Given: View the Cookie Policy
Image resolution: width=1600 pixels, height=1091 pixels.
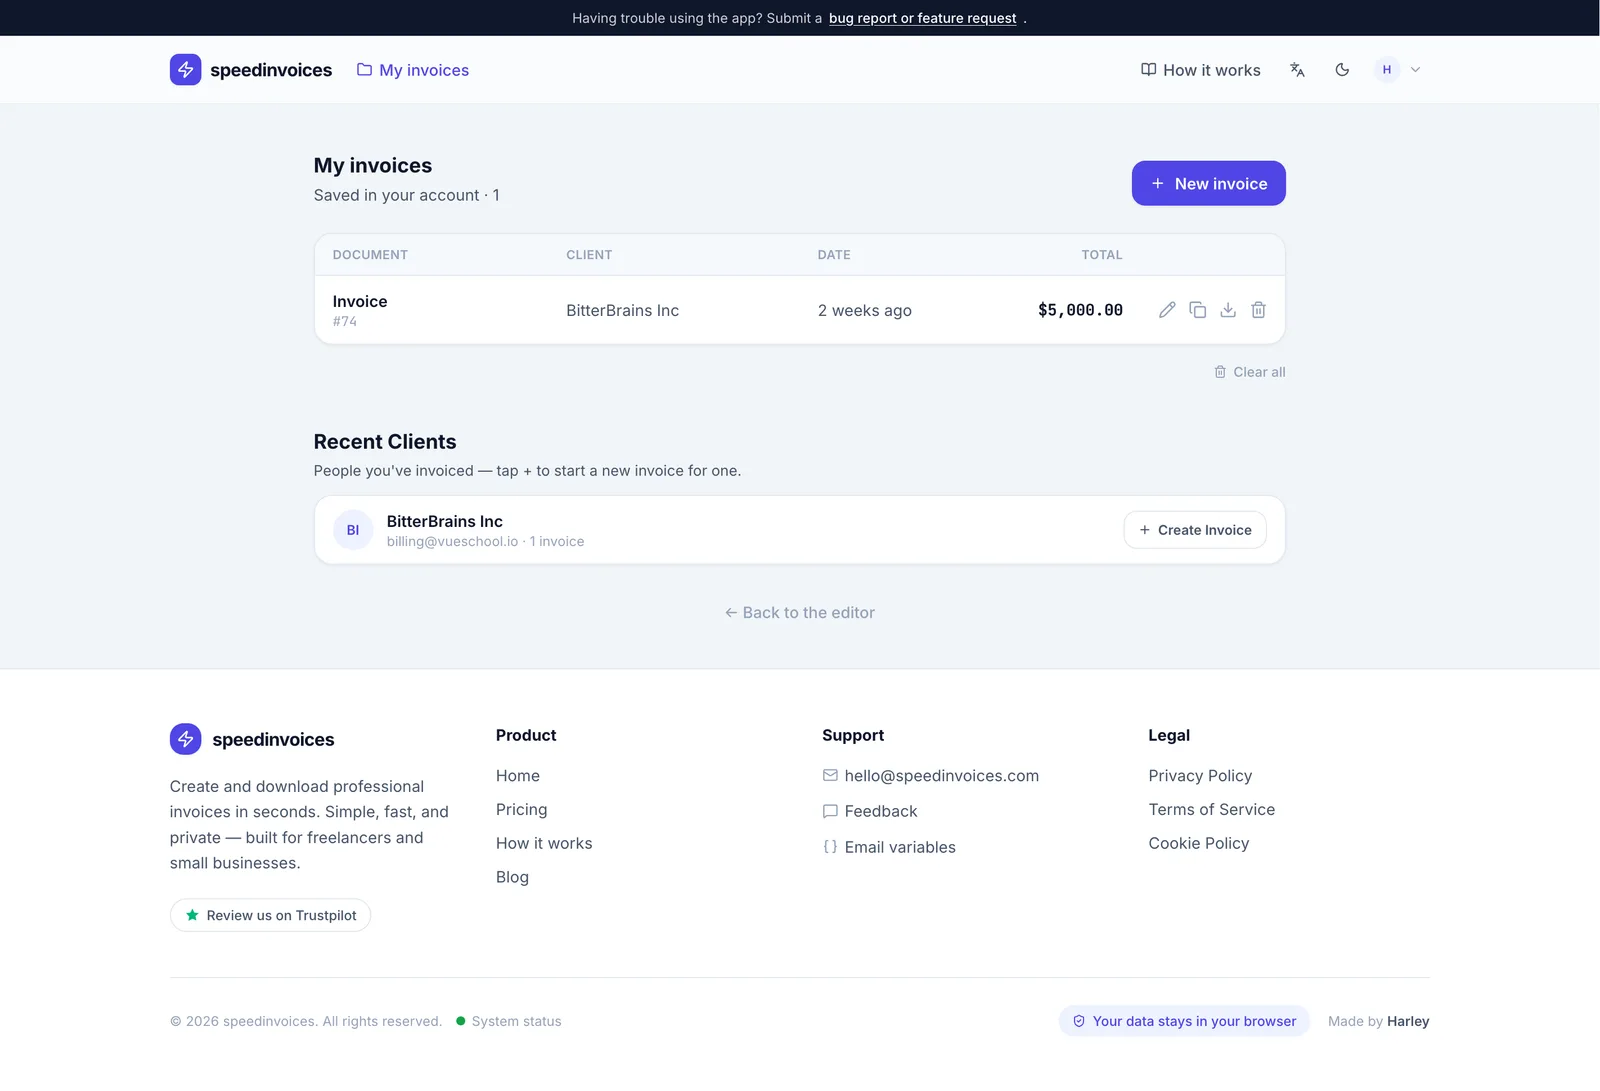Looking at the screenshot, I should pyautogui.click(x=1199, y=844).
